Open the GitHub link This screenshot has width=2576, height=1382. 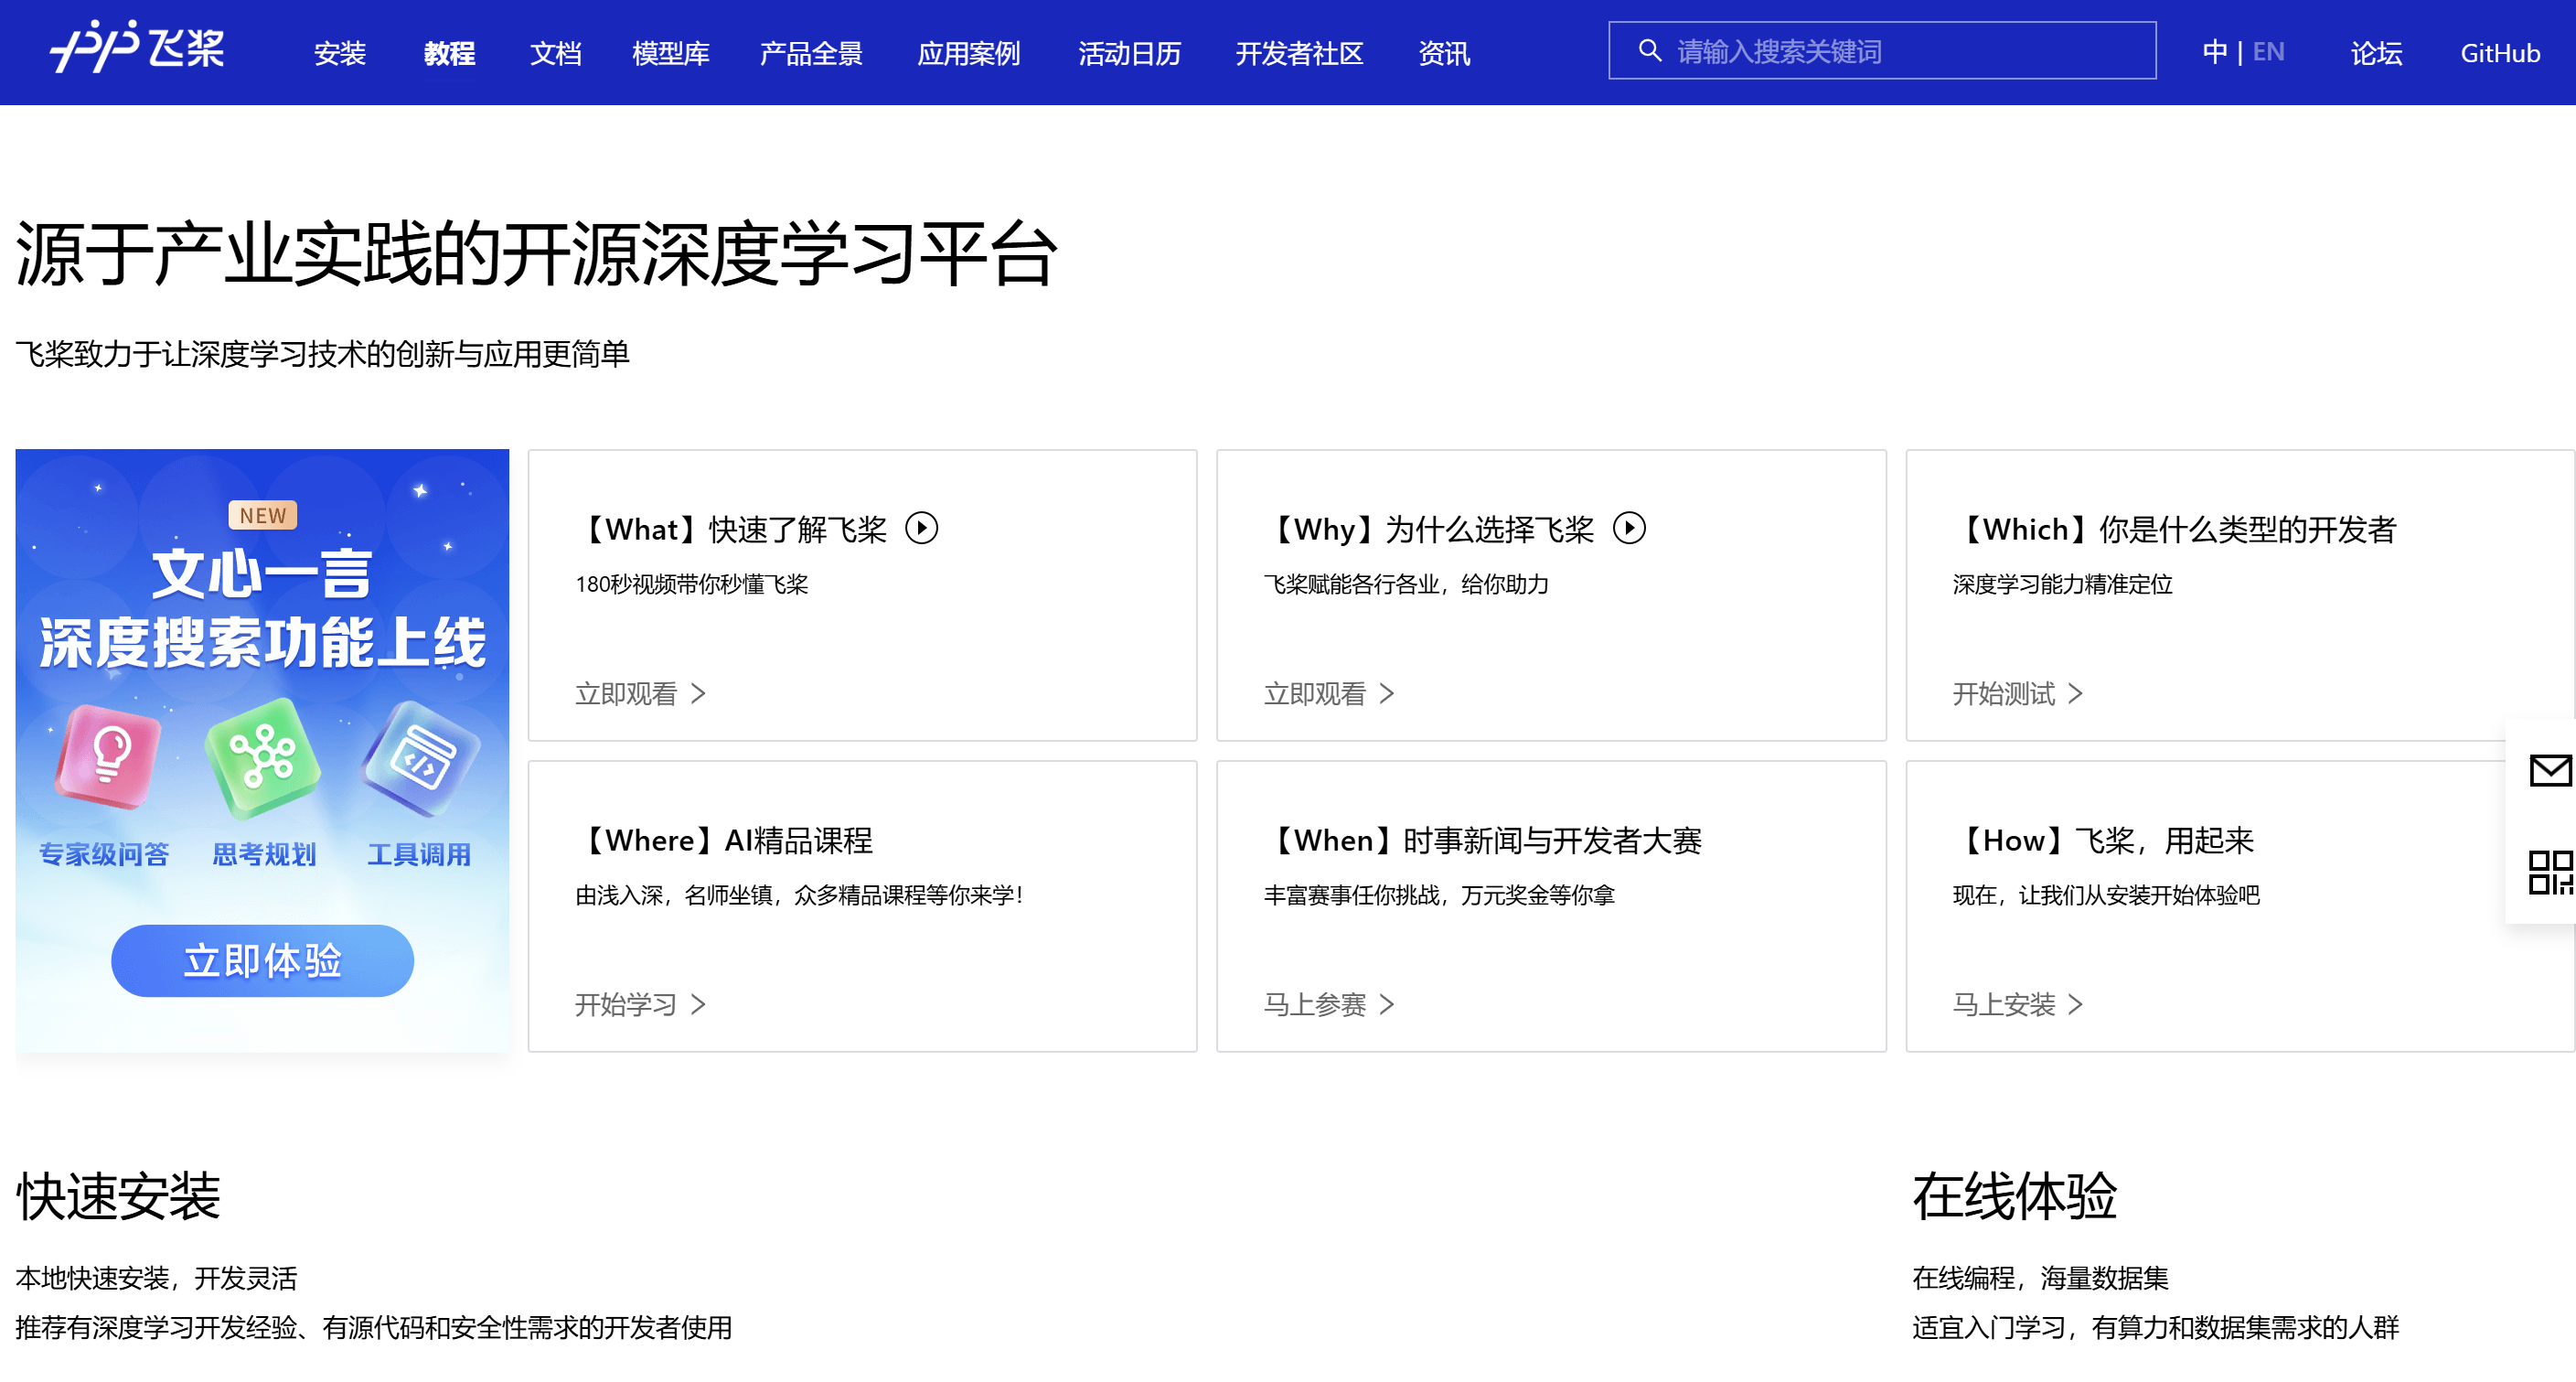(x=2499, y=53)
